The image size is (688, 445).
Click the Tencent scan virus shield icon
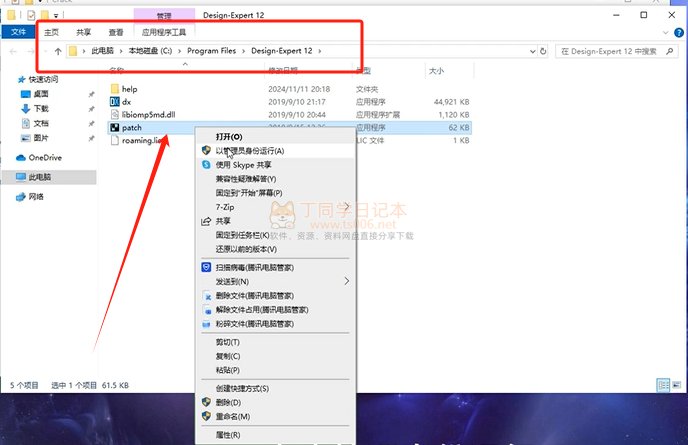pyautogui.click(x=206, y=267)
